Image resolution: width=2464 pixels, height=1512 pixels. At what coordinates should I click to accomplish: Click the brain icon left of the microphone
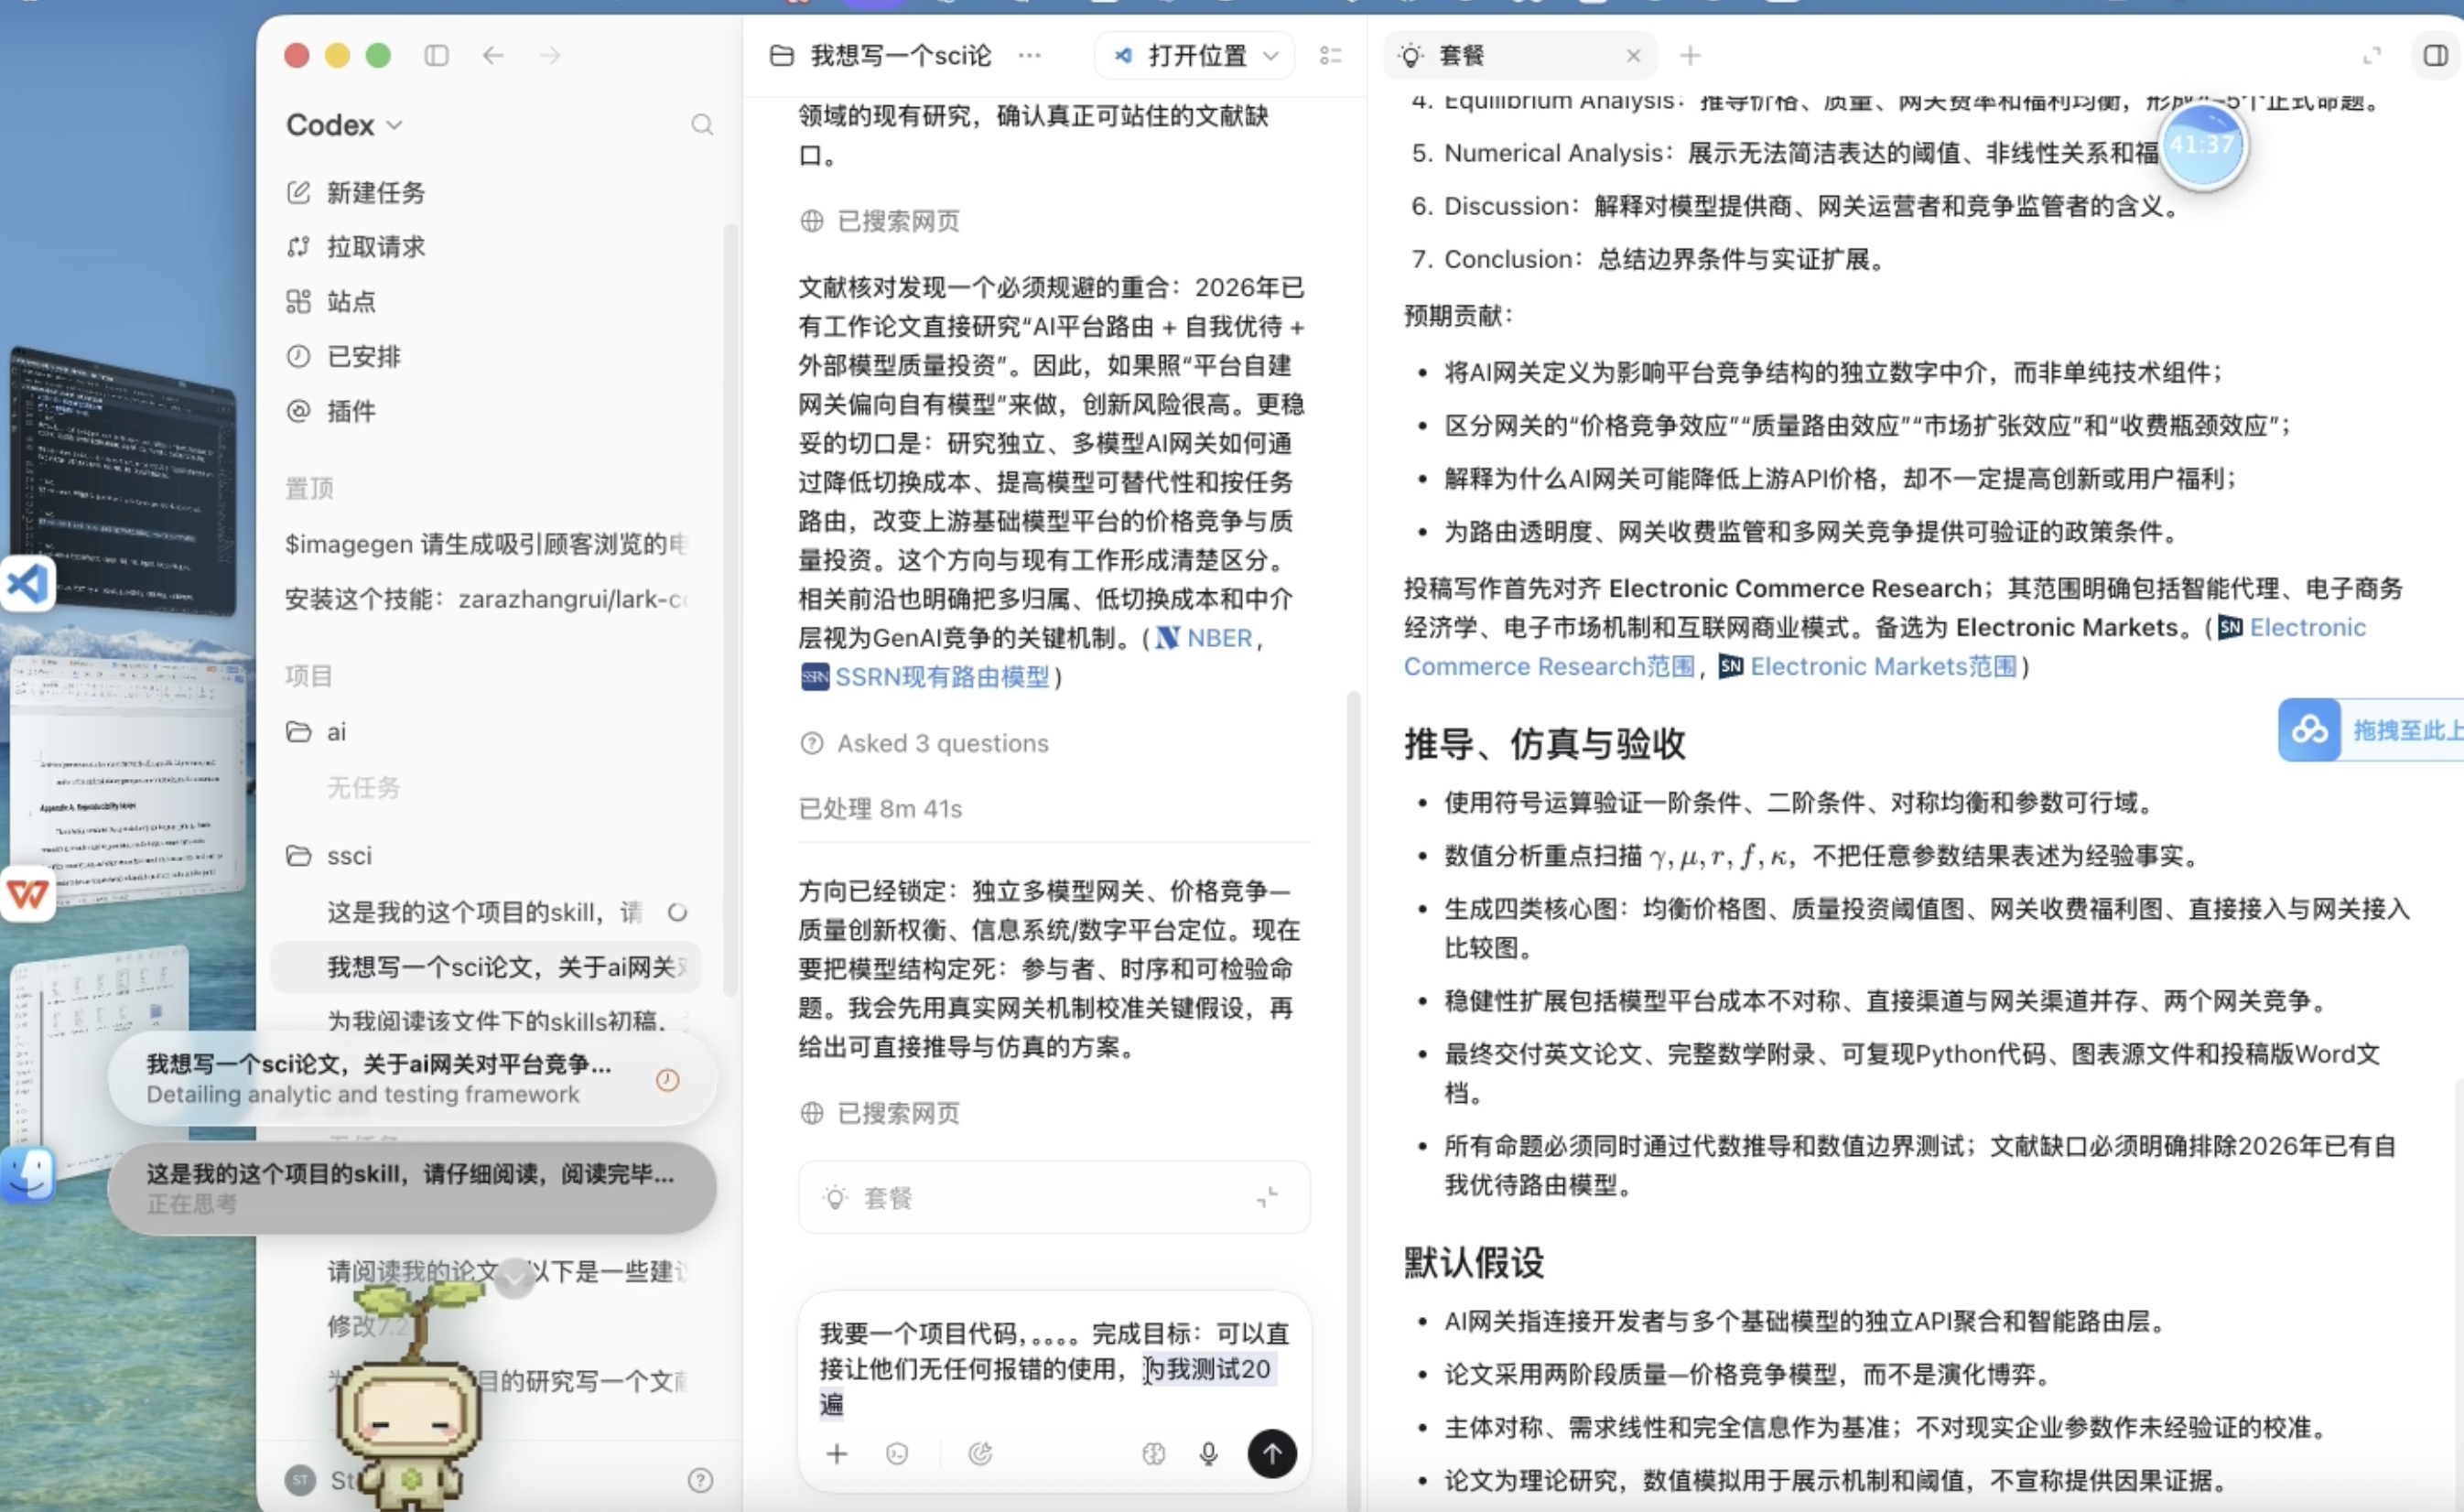tap(1153, 1453)
